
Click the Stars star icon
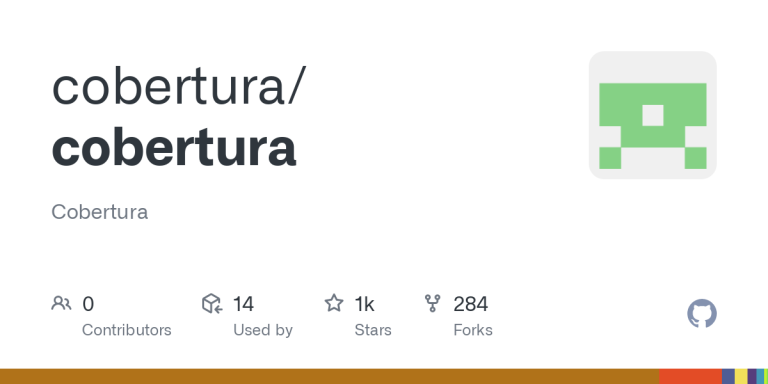[334, 303]
